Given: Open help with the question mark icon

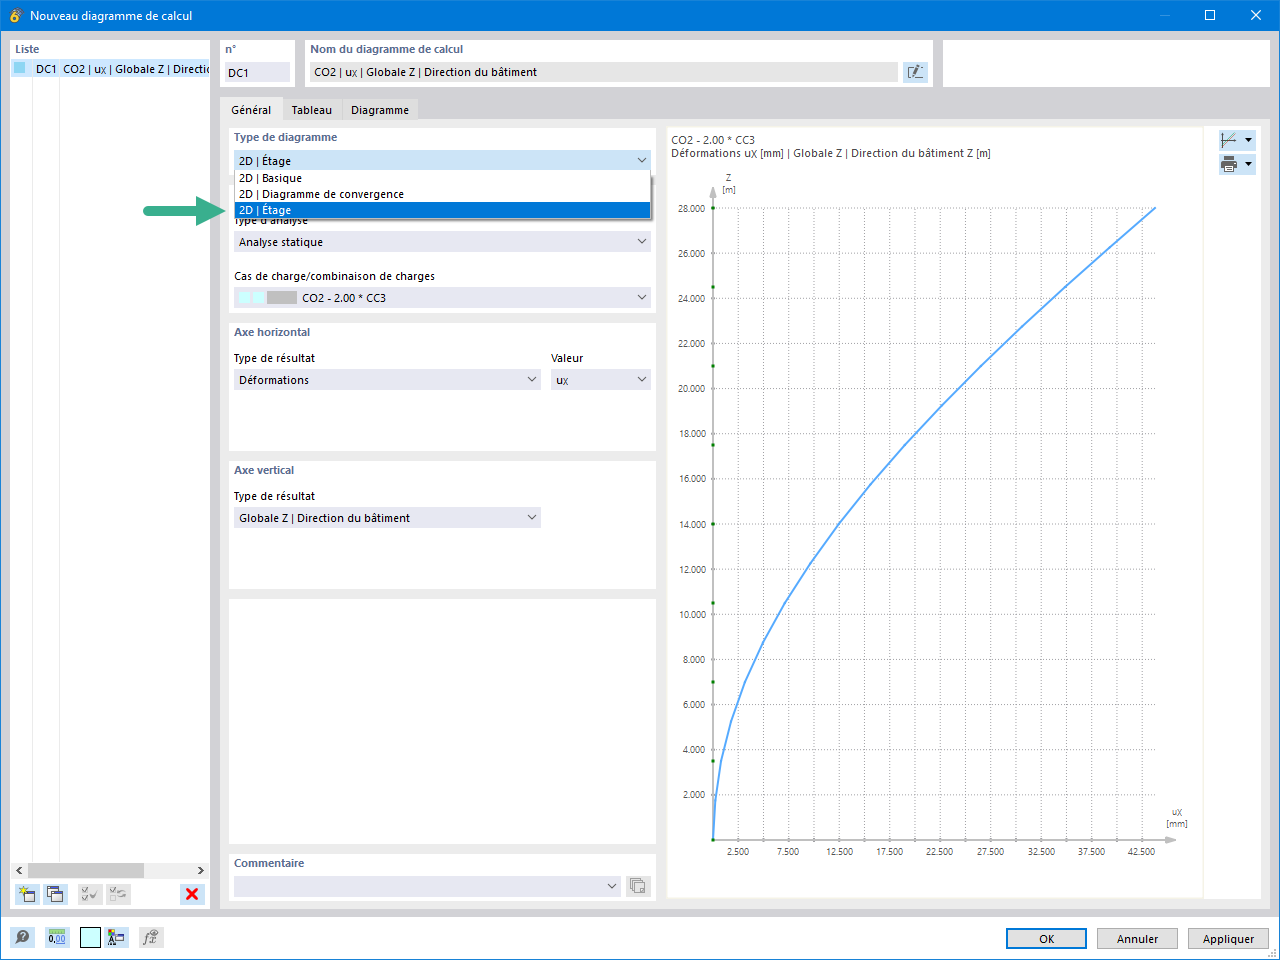Looking at the screenshot, I should click(x=22, y=937).
